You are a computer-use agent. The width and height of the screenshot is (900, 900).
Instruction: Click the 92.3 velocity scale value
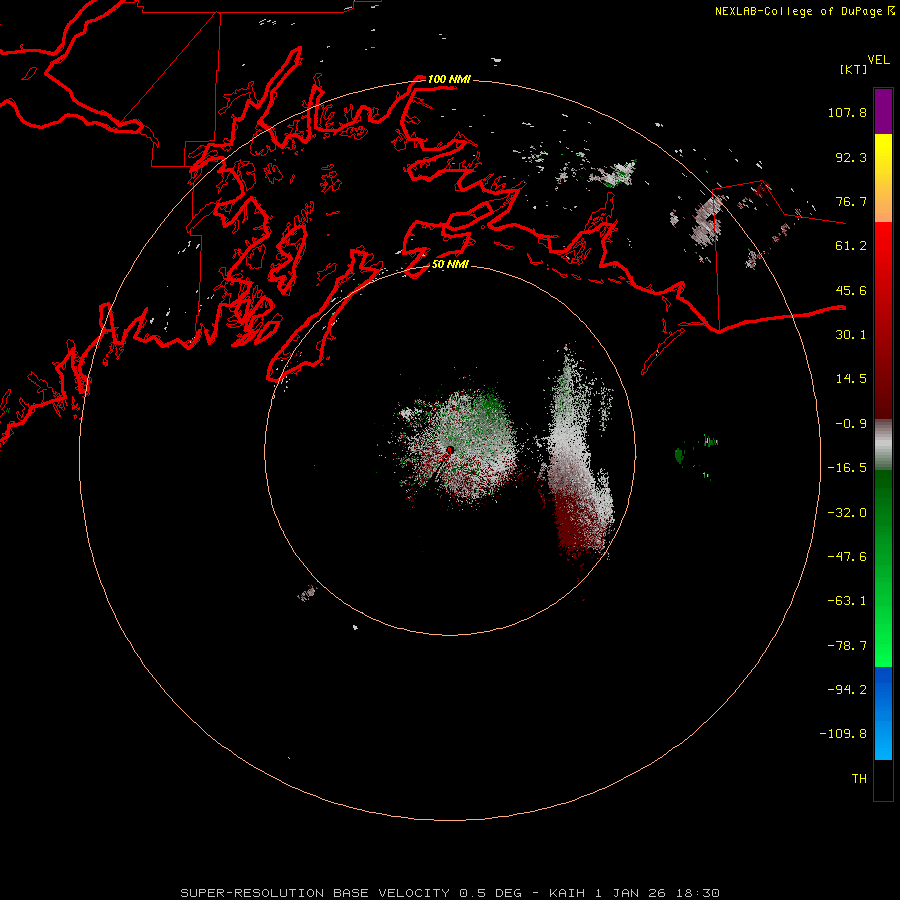click(x=851, y=157)
